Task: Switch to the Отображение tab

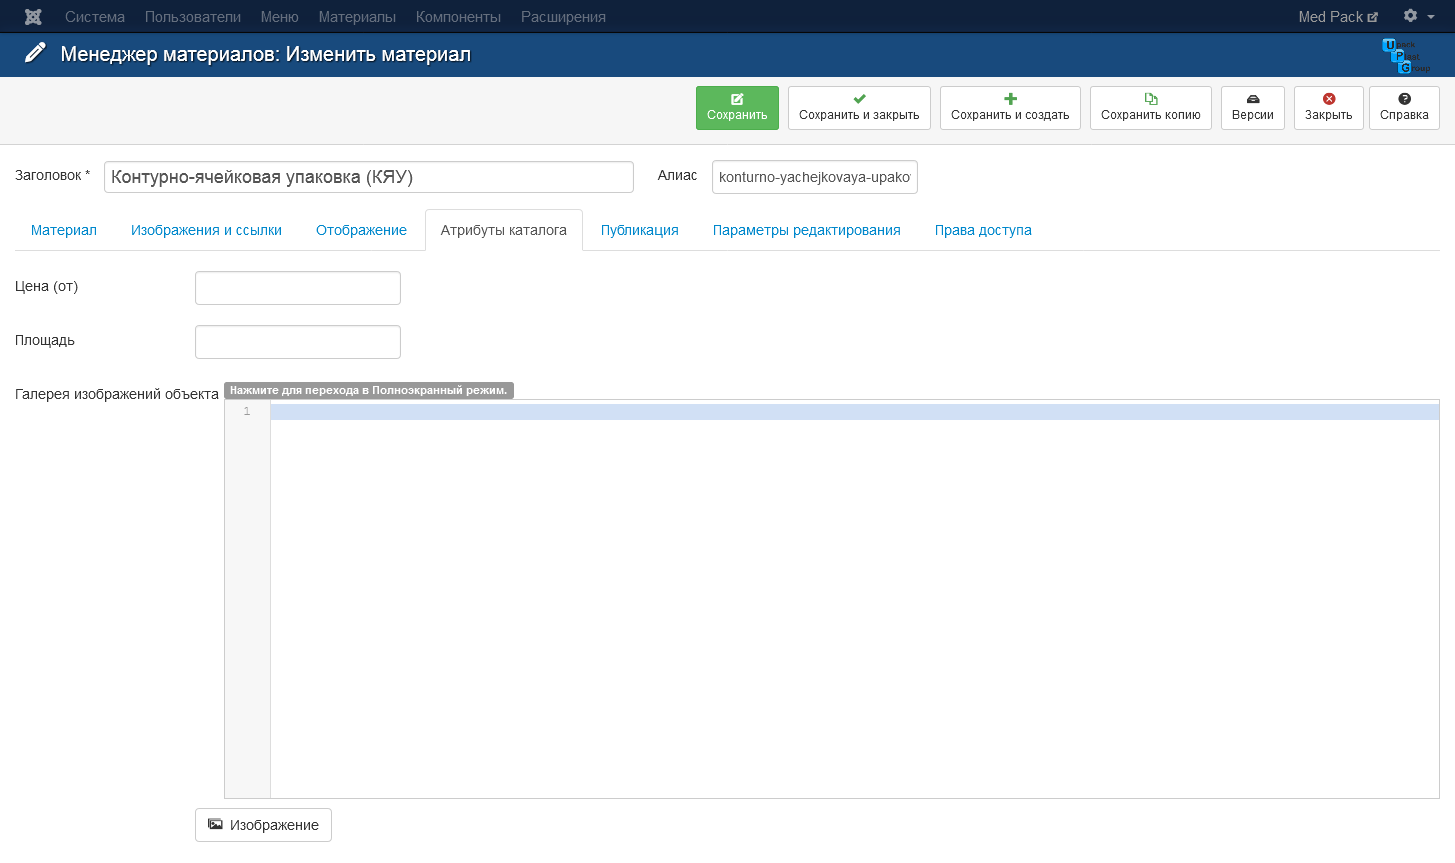Action: (361, 230)
